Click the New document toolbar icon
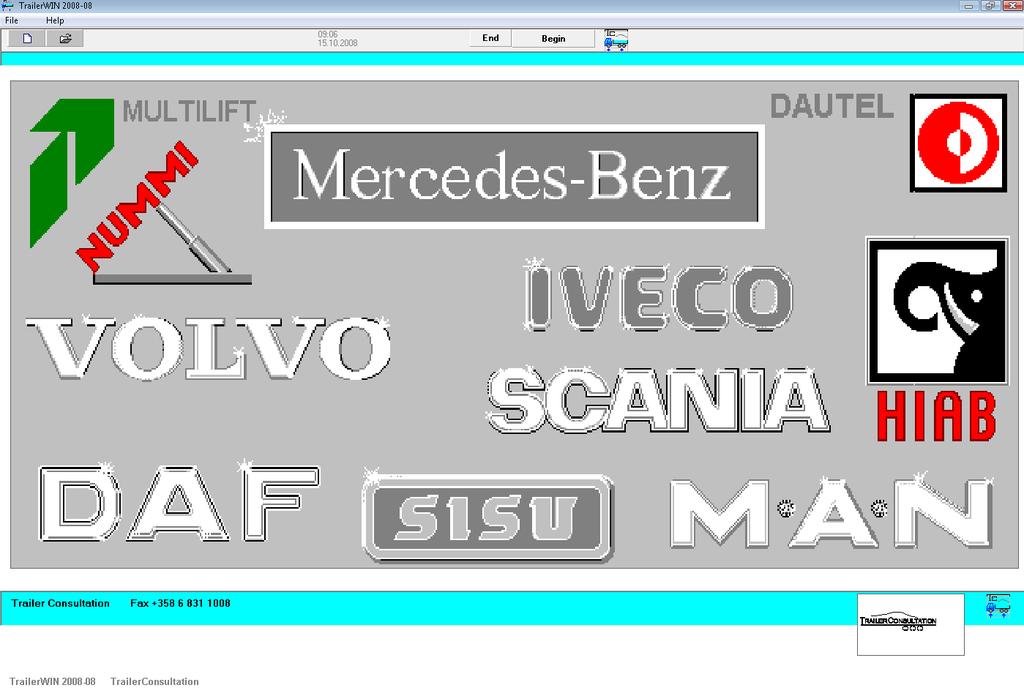The height and width of the screenshot is (696, 1024). pyautogui.click(x=27, y=39)
